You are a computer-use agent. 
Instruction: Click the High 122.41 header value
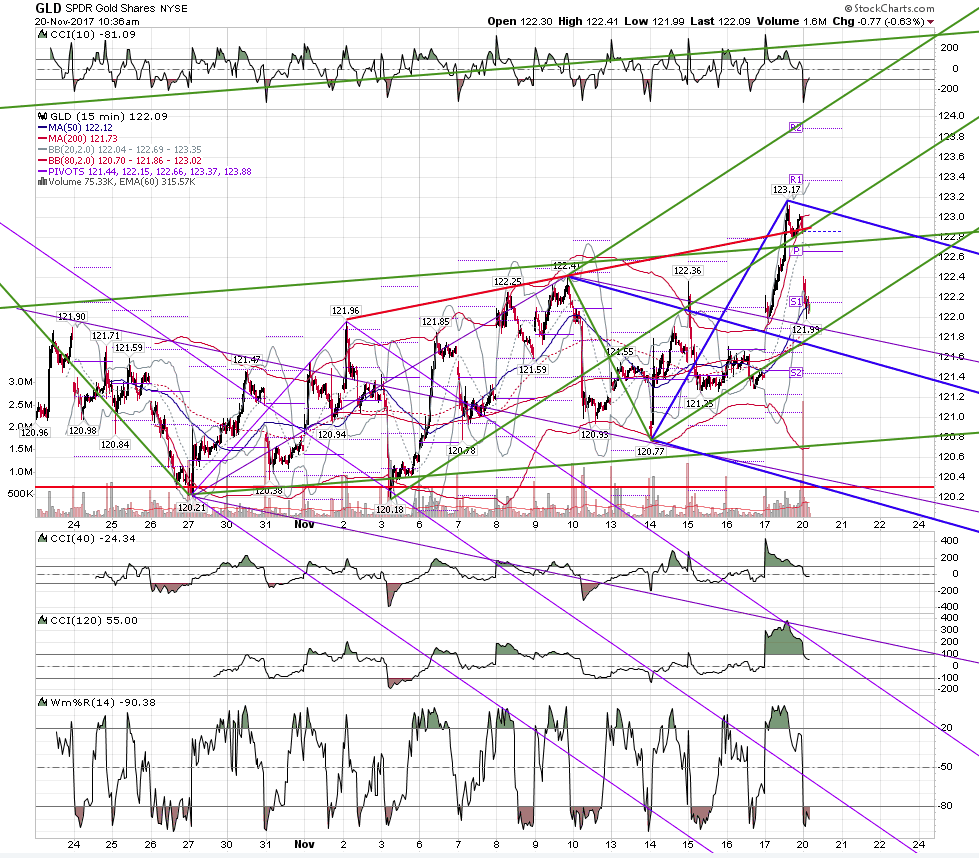click(x=588, y=21)
